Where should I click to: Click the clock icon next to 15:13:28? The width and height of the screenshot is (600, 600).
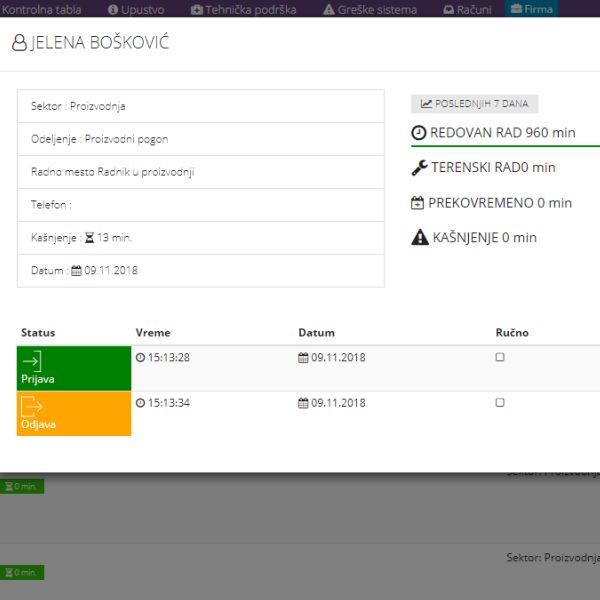pyautogui.click(x=140, y=357)
